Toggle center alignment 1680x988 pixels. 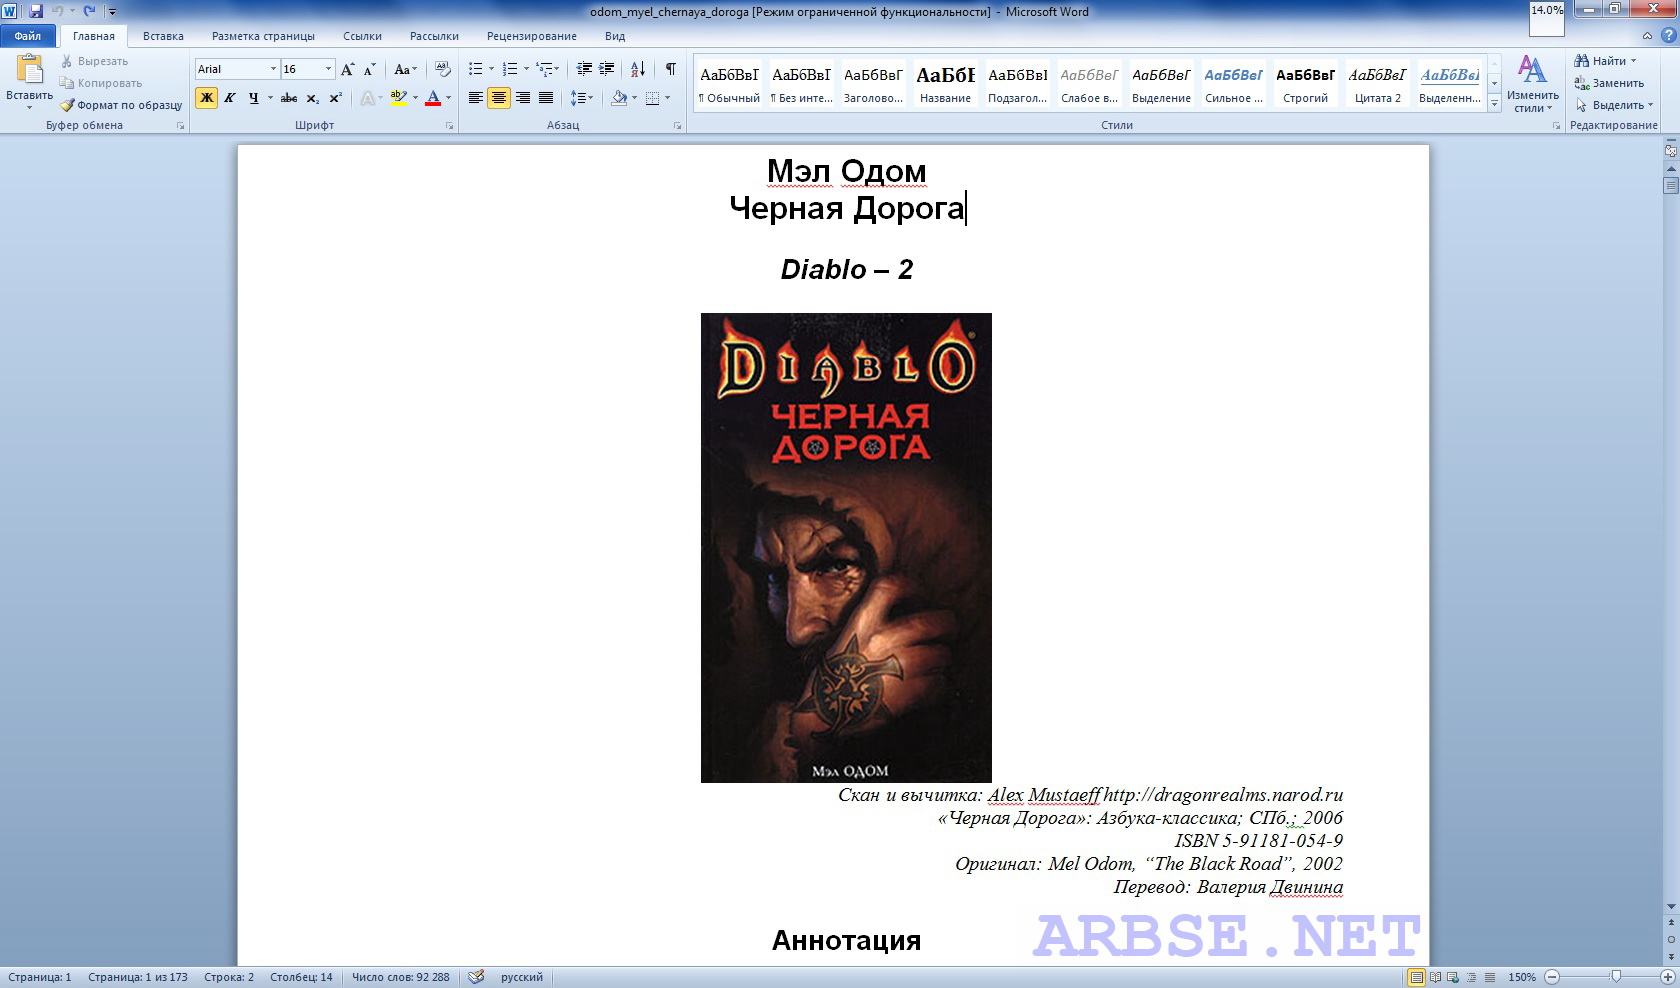pyautogui.click(x=499, y=98)
